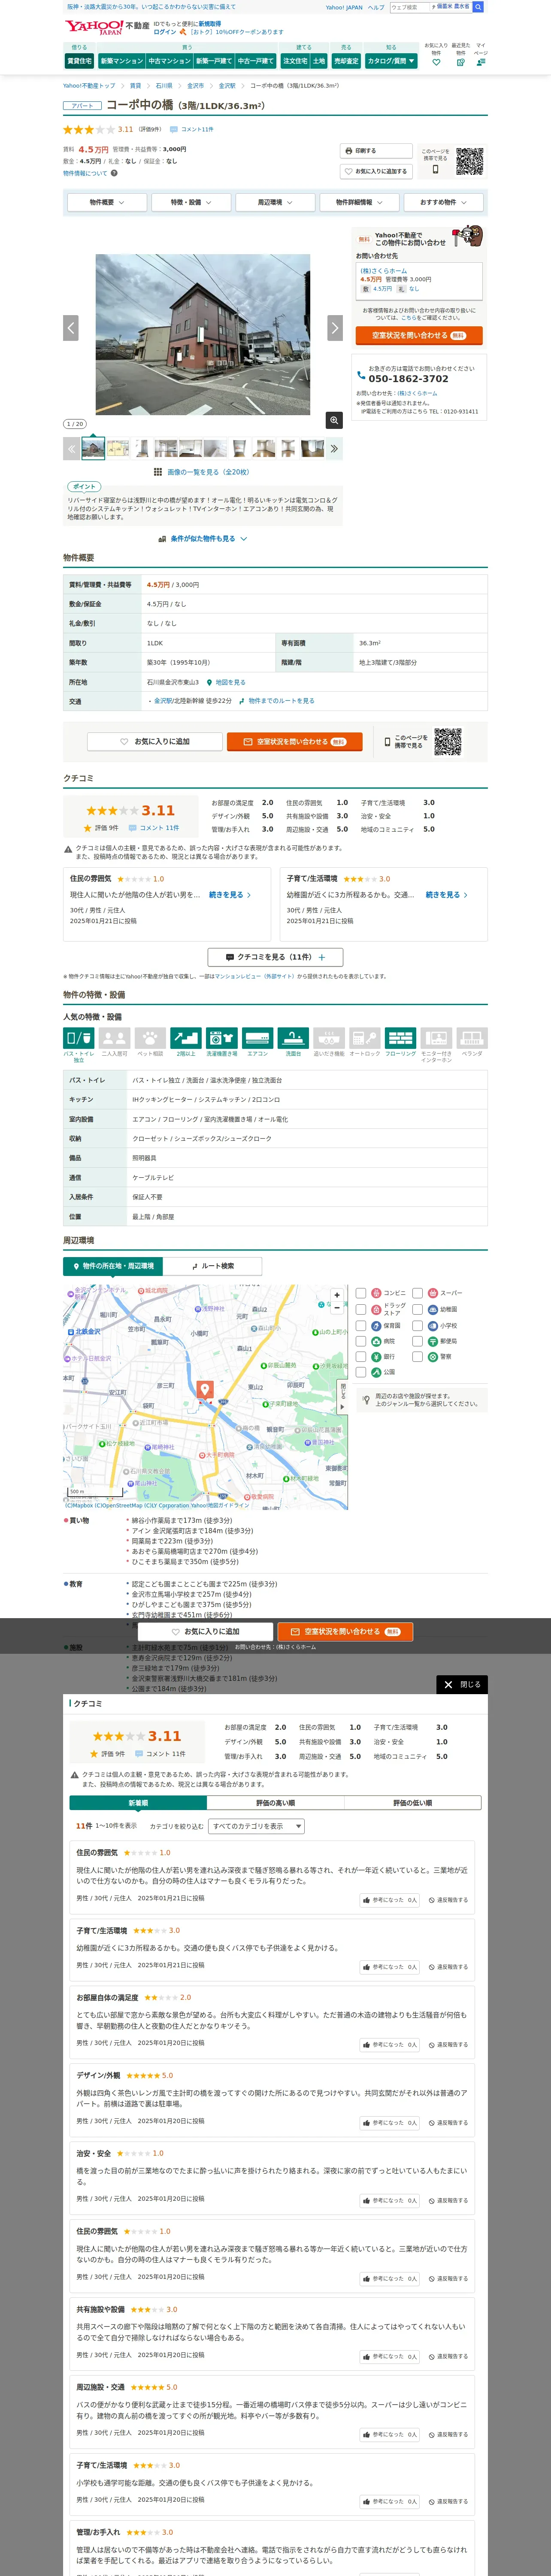The height and width of the screenshot is (2576, 551).
Task: Move the thumbnail strip back with the « arrow
Action: click(x=71, y=449)
